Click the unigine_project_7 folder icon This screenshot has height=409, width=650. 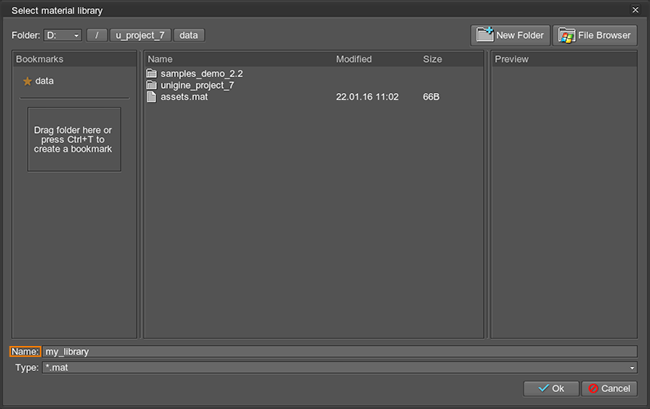[152, 85]
